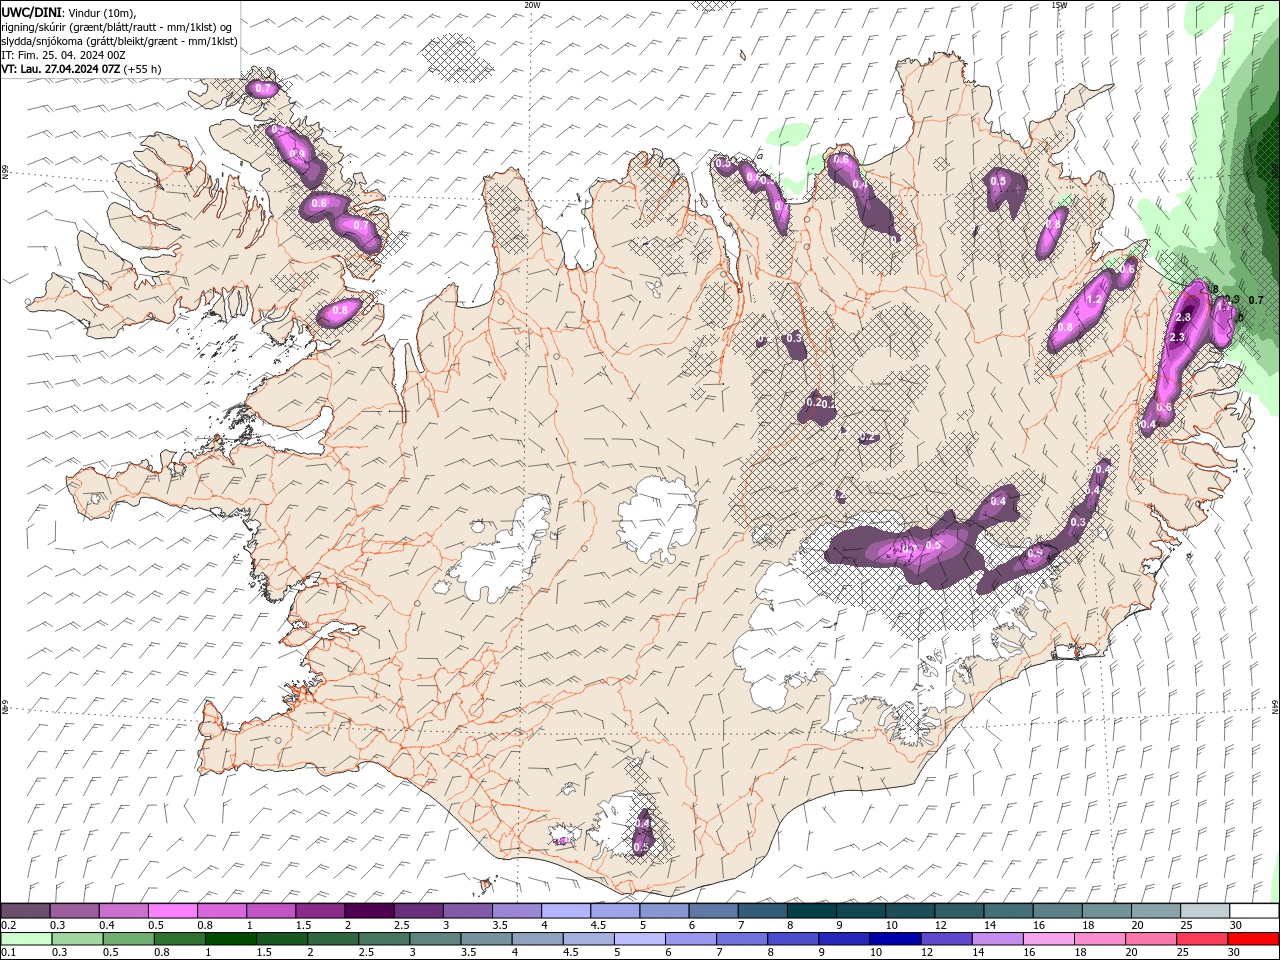Choose the 14 swatch in the lower legend row
Viewport: 1280px width, 960px height.
coord(996,939)
